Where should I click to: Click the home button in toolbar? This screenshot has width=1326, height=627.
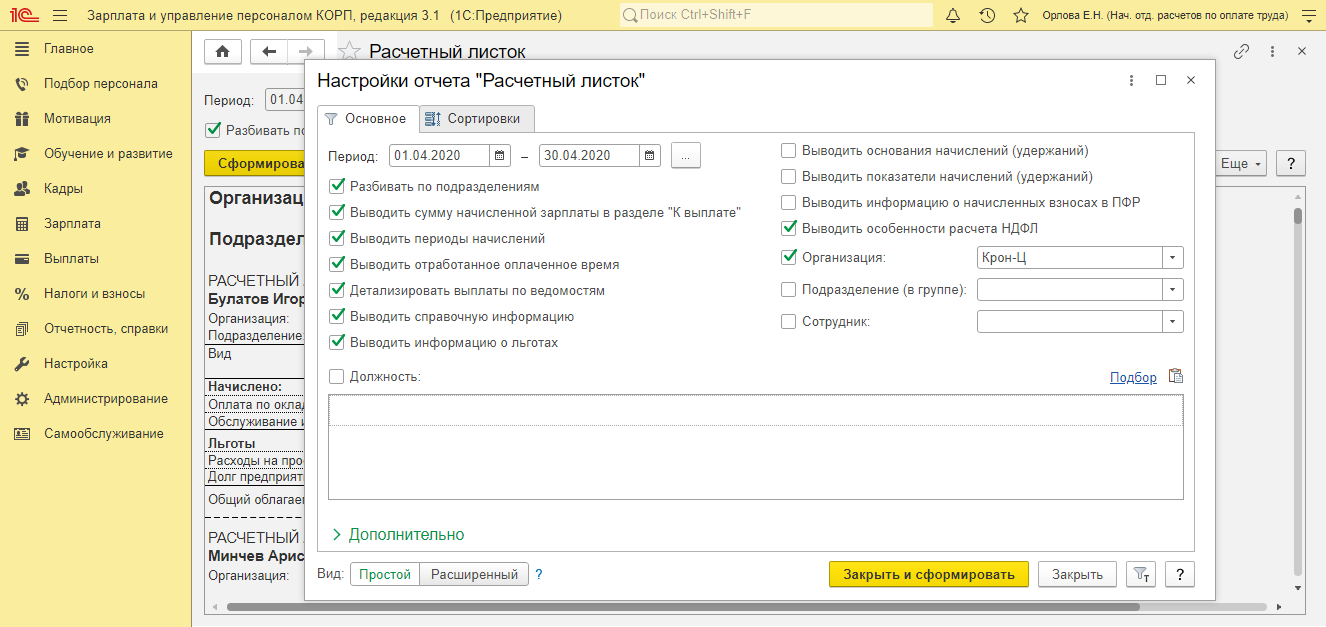click(222, 52)
